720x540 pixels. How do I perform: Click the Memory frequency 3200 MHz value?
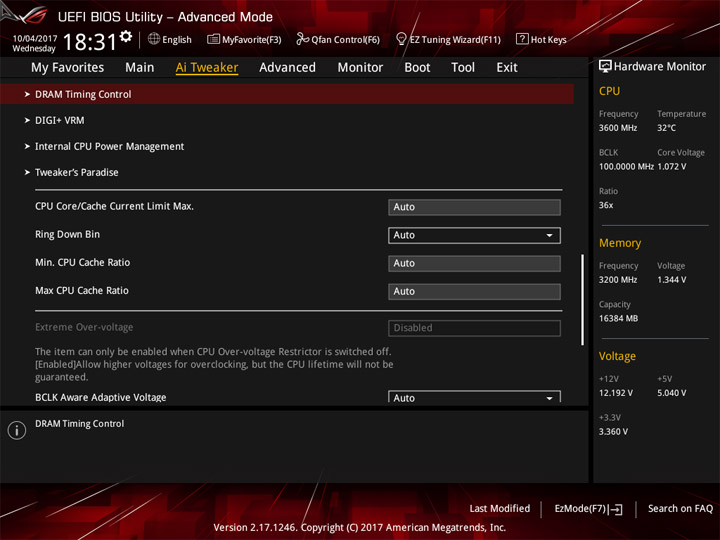[x=618, y=280]
